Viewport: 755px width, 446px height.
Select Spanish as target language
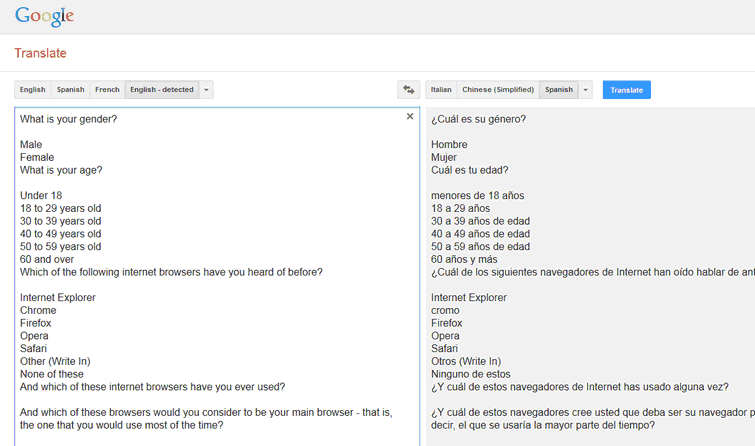tap(559, 90)
